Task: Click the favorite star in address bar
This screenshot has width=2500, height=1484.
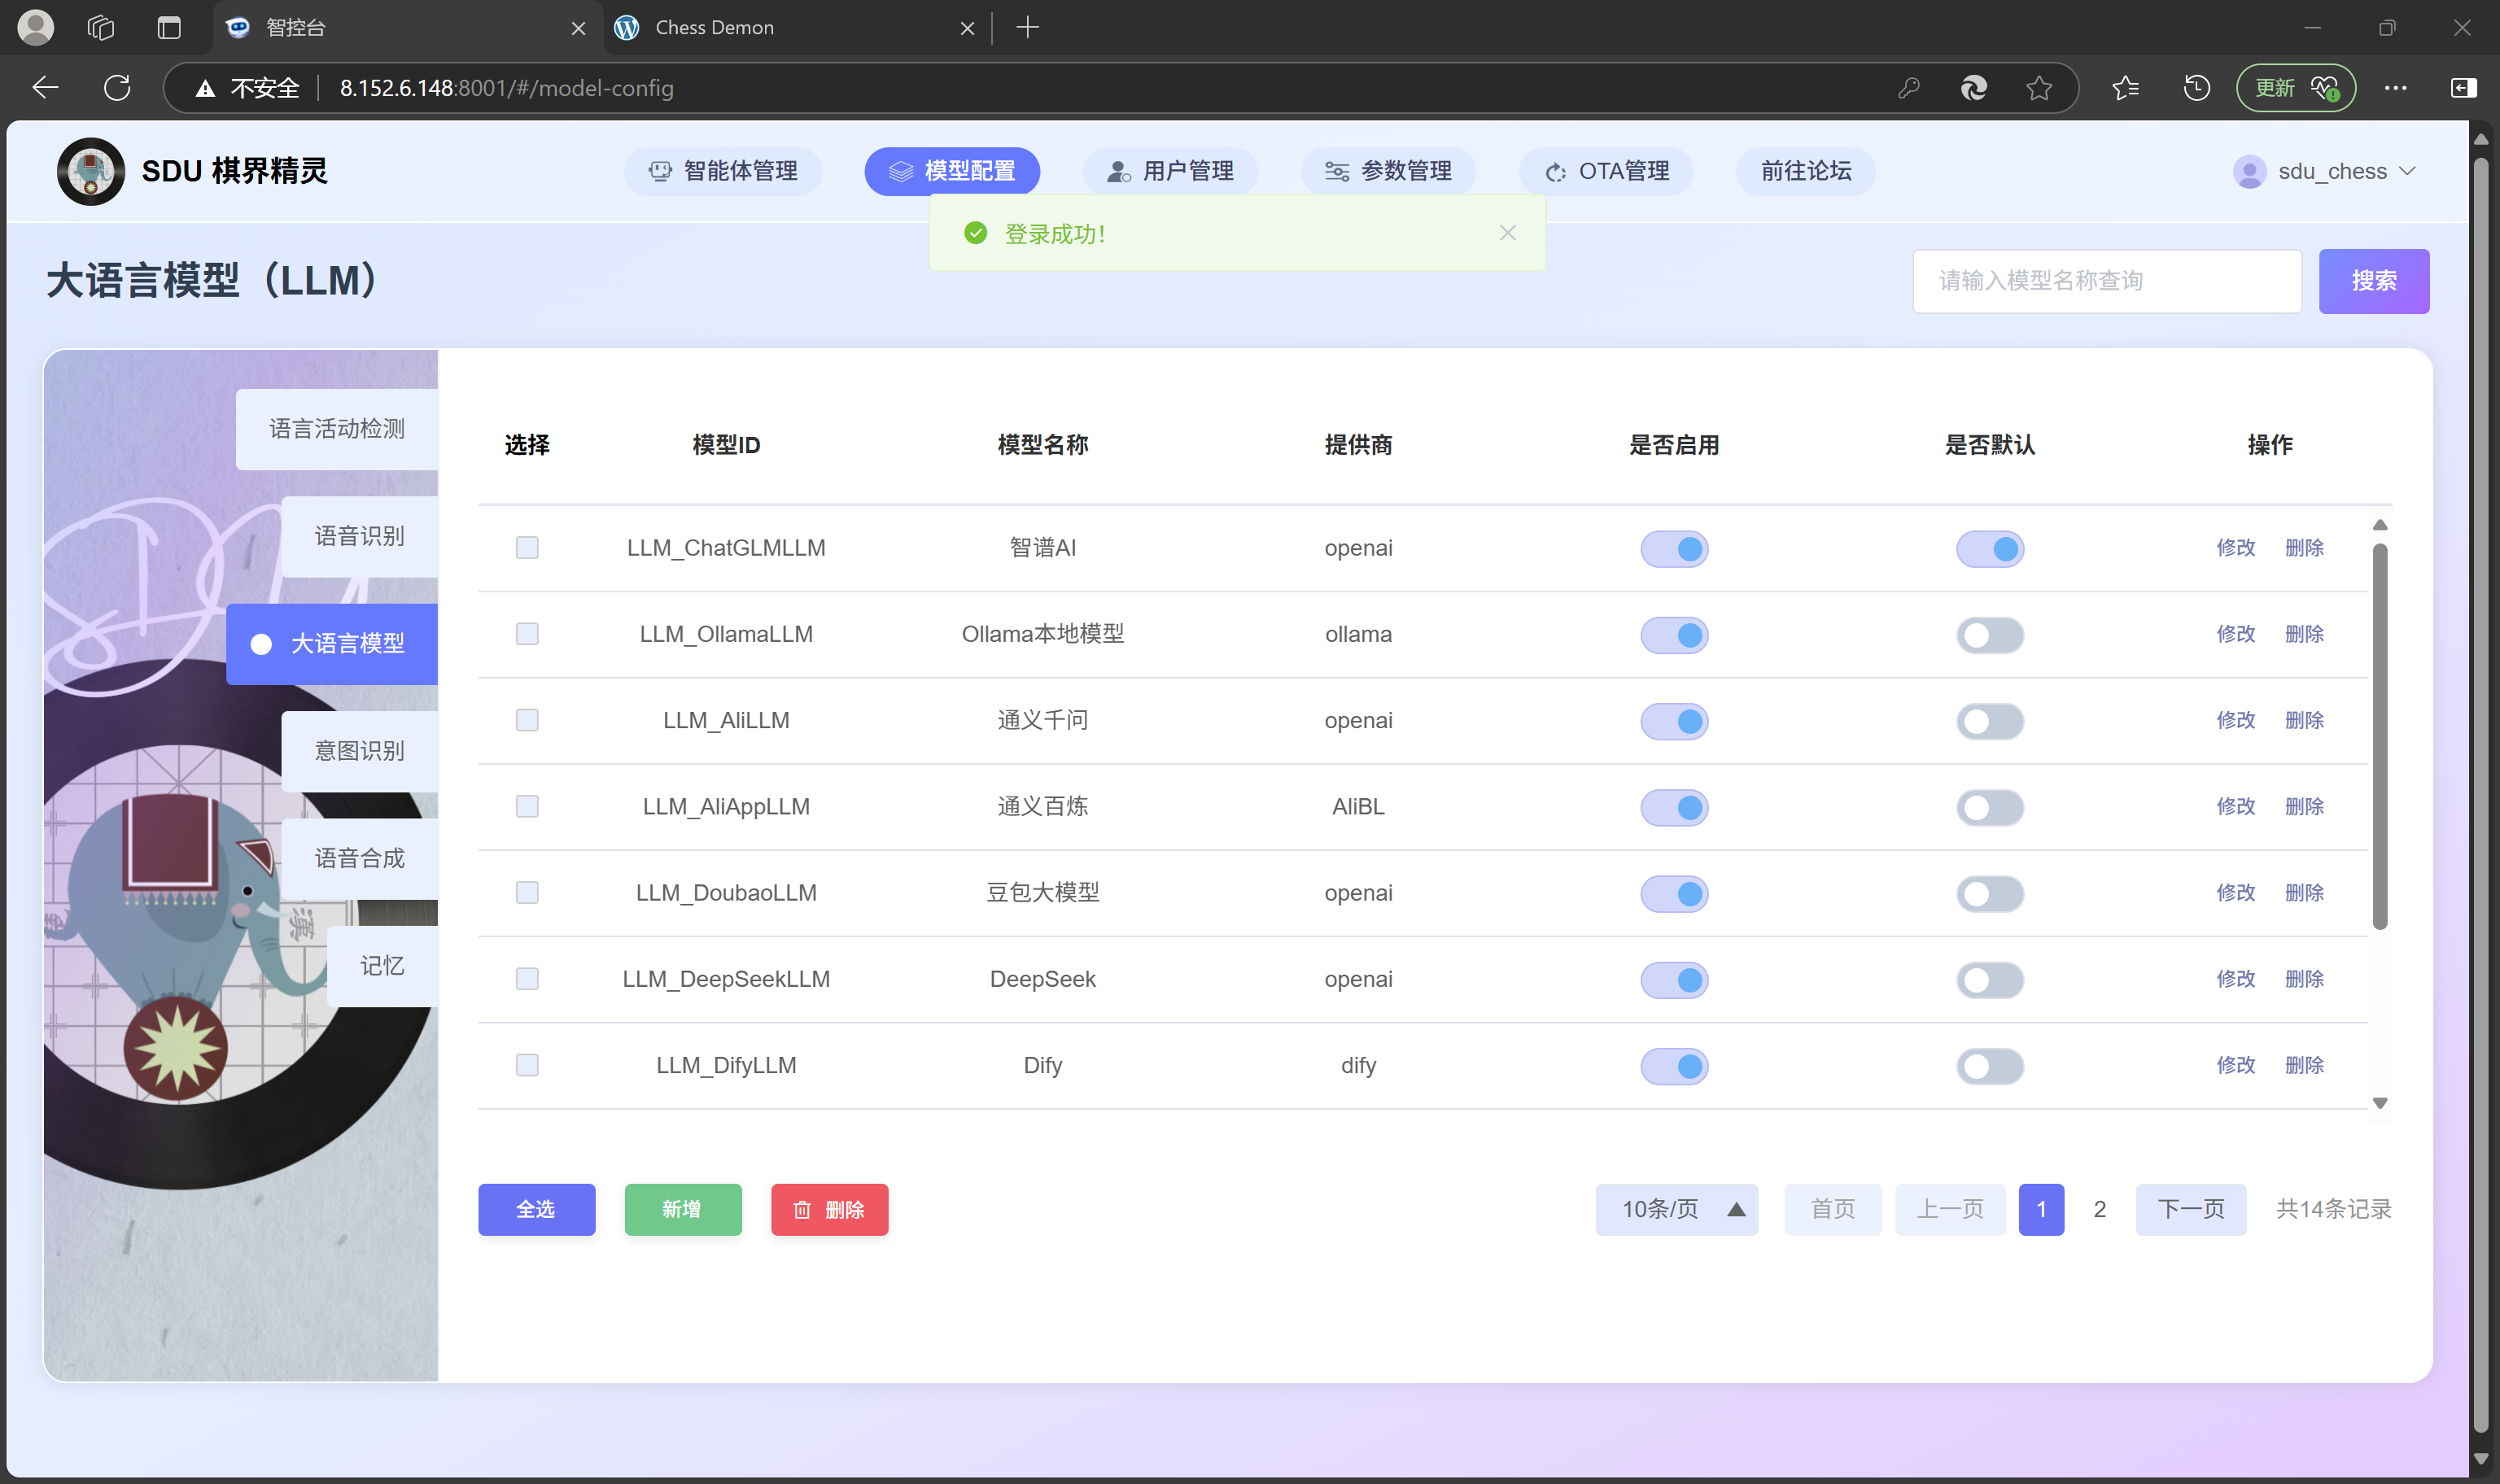Action: pos(2039,88)
